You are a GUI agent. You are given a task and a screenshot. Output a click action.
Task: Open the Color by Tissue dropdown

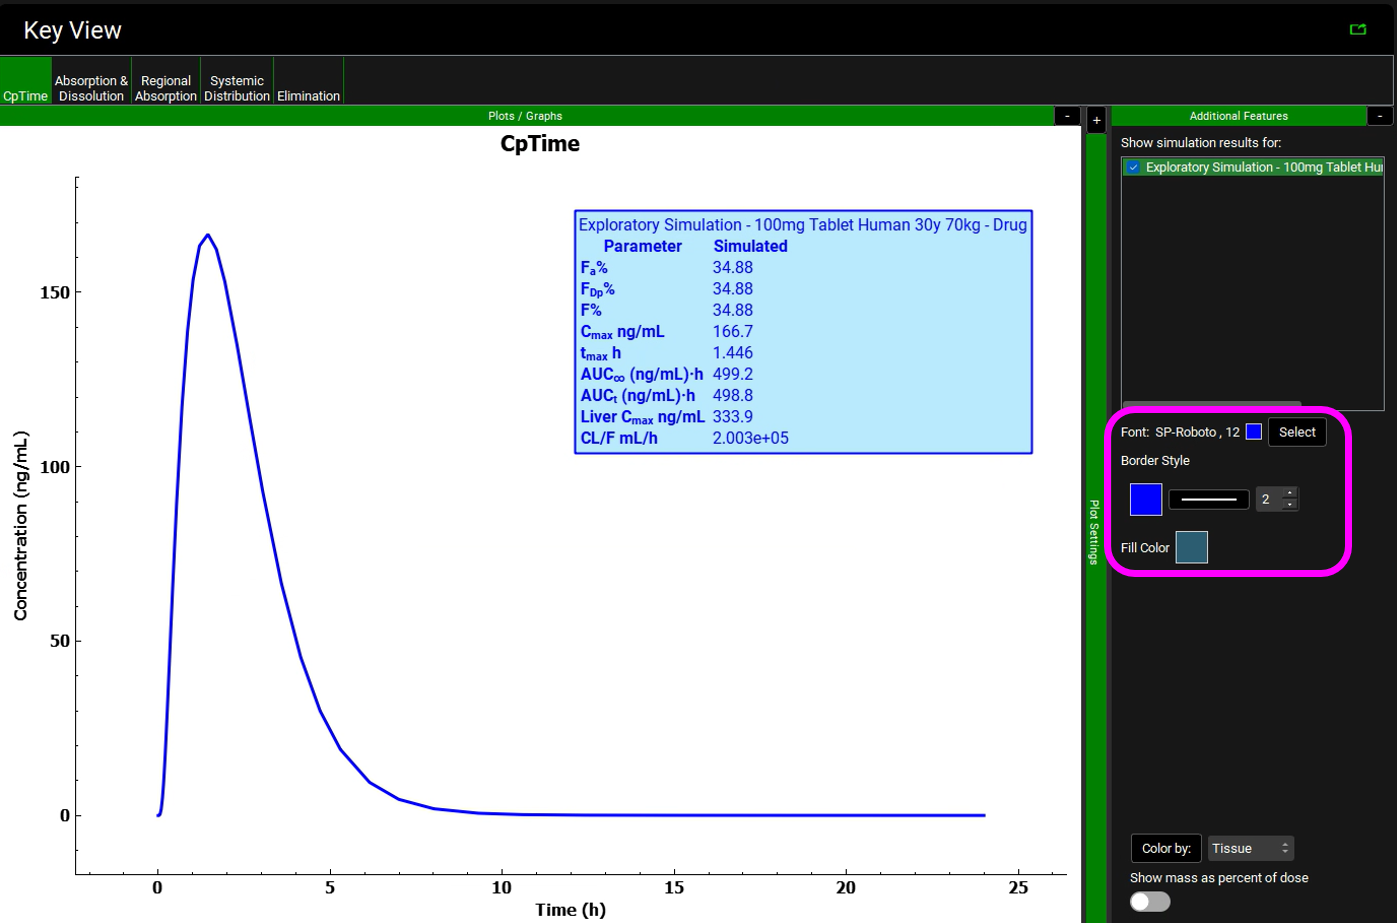click(x=1250, y=848)
